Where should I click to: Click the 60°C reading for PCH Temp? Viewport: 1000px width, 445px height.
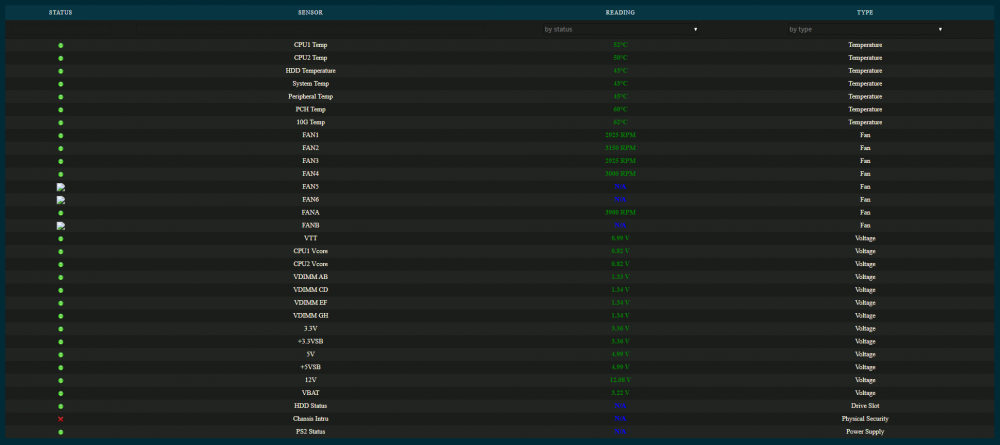coord(620,110)
